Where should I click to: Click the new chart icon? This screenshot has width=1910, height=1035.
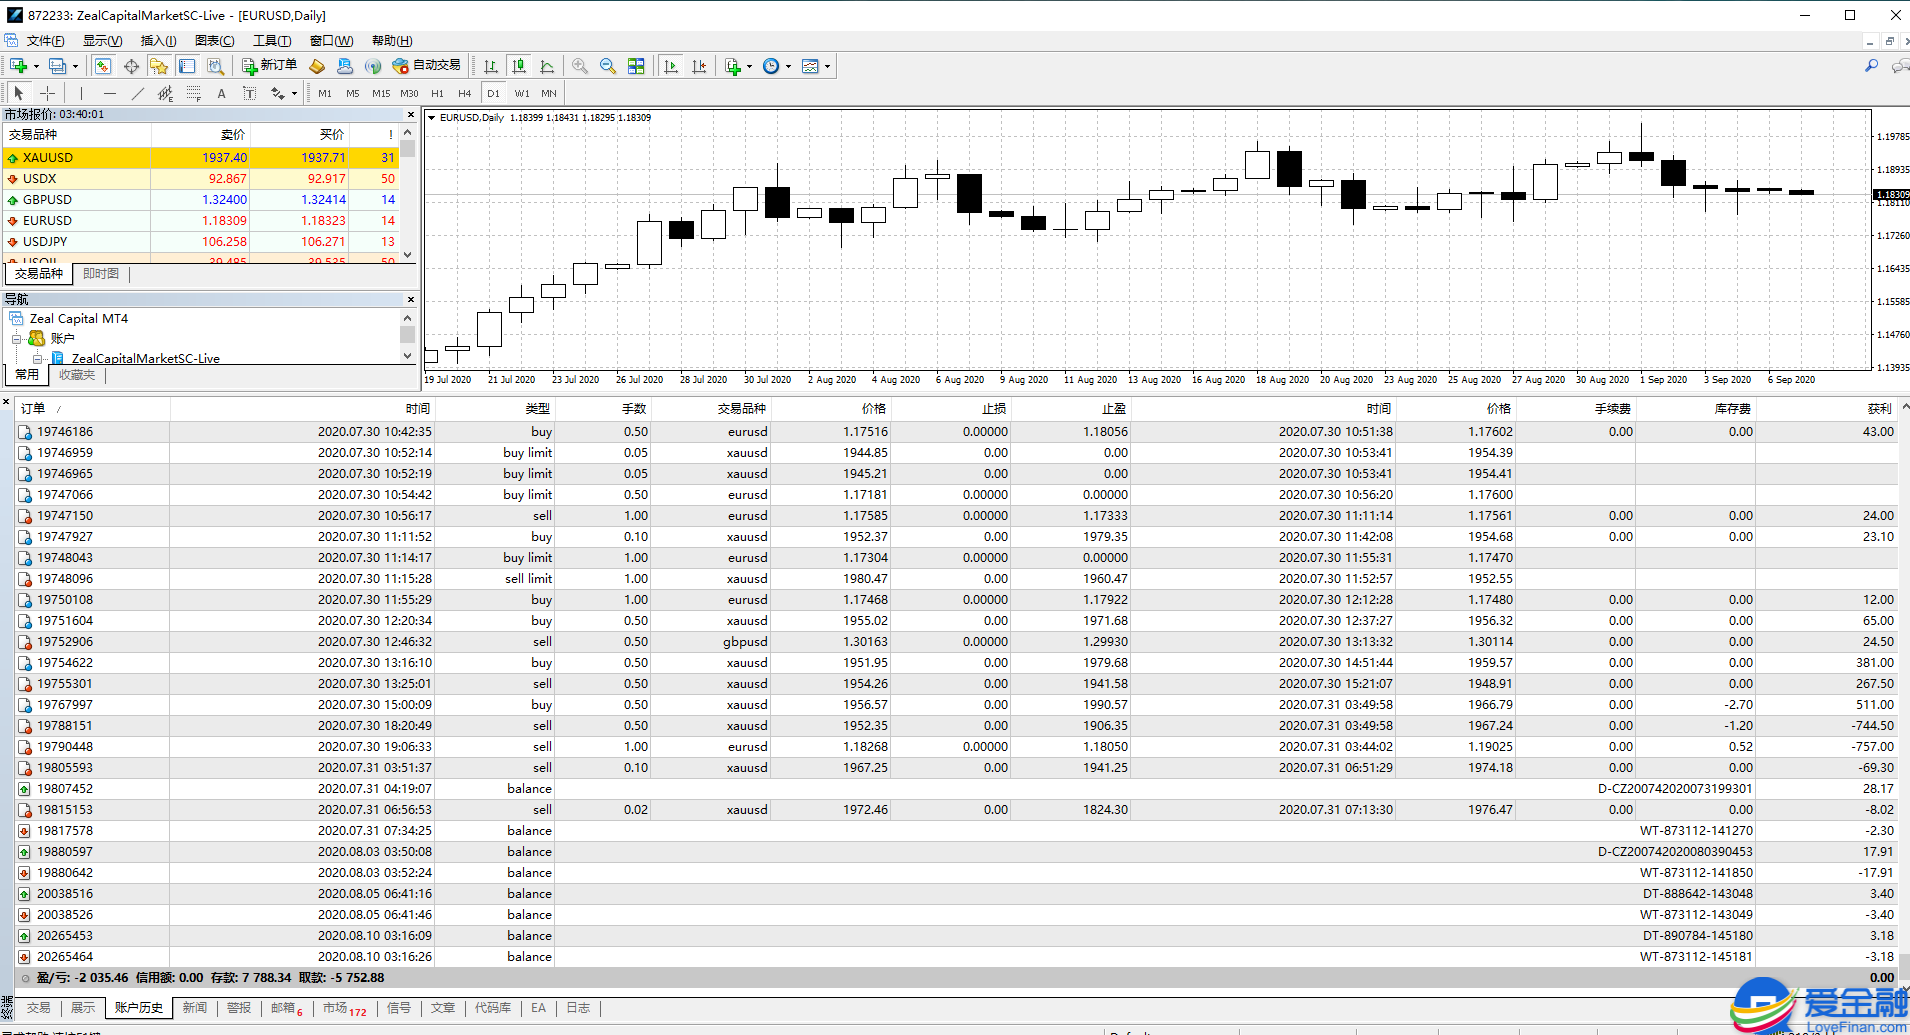[18, 66]
